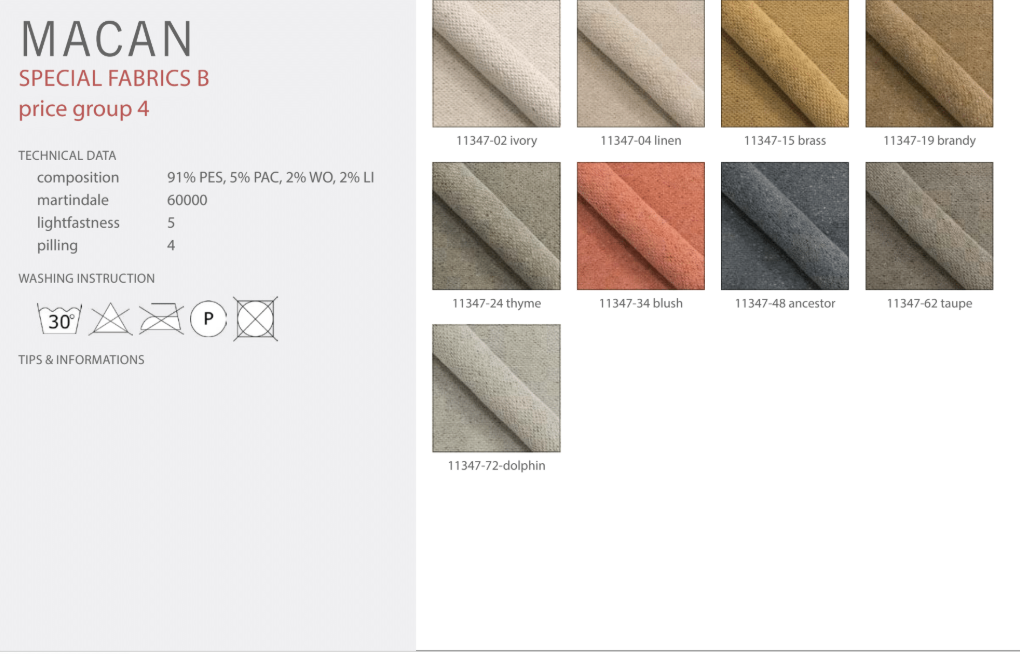The width and height of the screenshot is (1020, 654).
Task: Click the do-not-iron crossed icon
Action: 160,320
